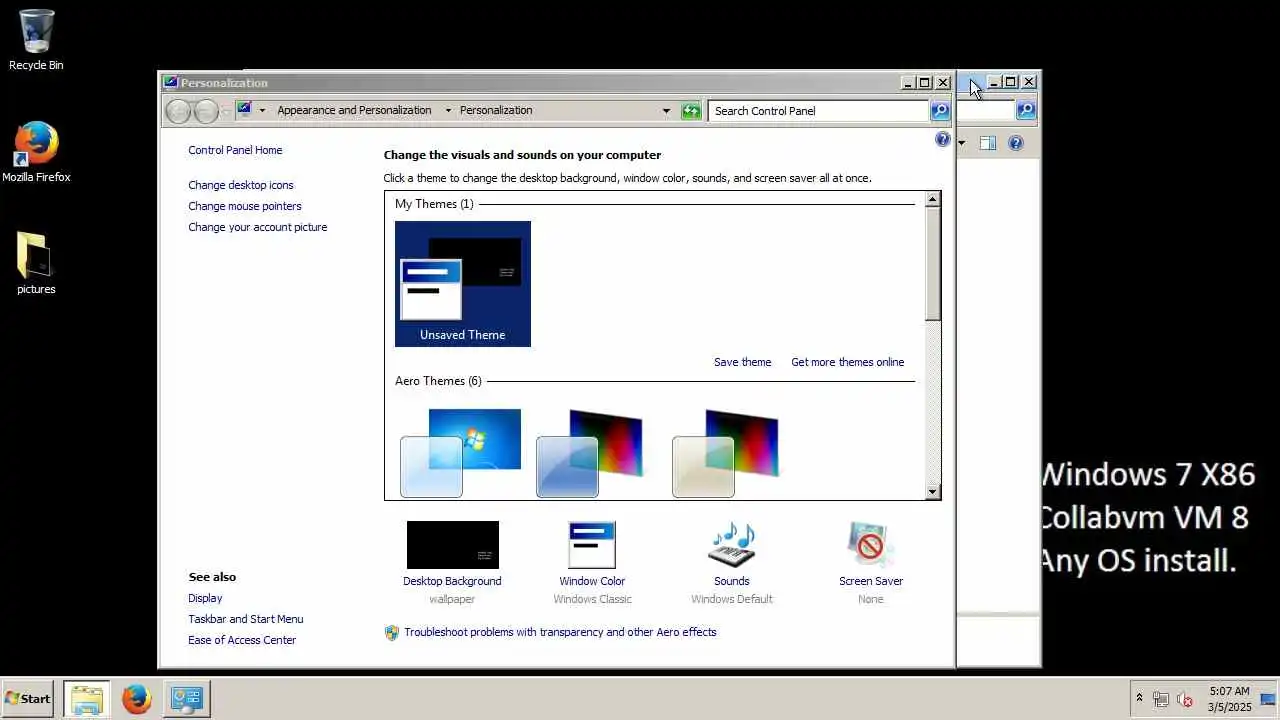Screen dimensions: 1280x720
Task: Click Troubleshoot problems with transparency link
Action: click(x=560, y=632)
